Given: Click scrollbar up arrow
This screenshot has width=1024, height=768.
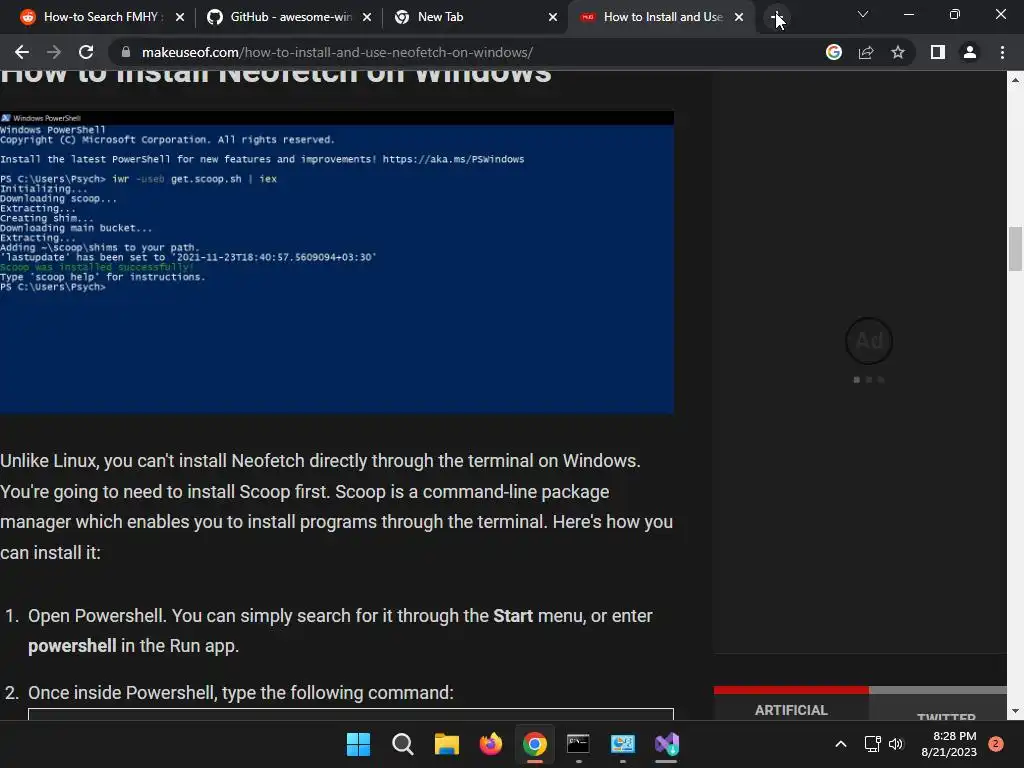Looking at the screenshot, I should click(1015, 80).
